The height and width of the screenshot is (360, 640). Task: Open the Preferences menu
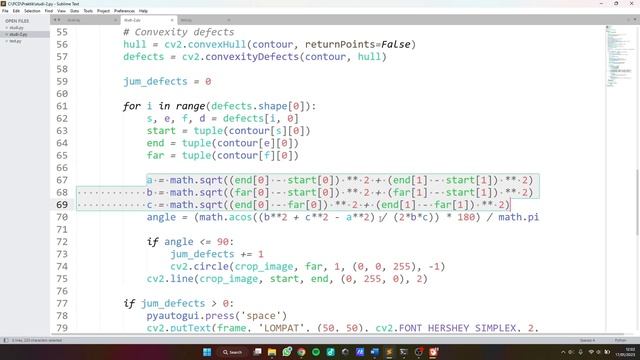pos(124,11)
